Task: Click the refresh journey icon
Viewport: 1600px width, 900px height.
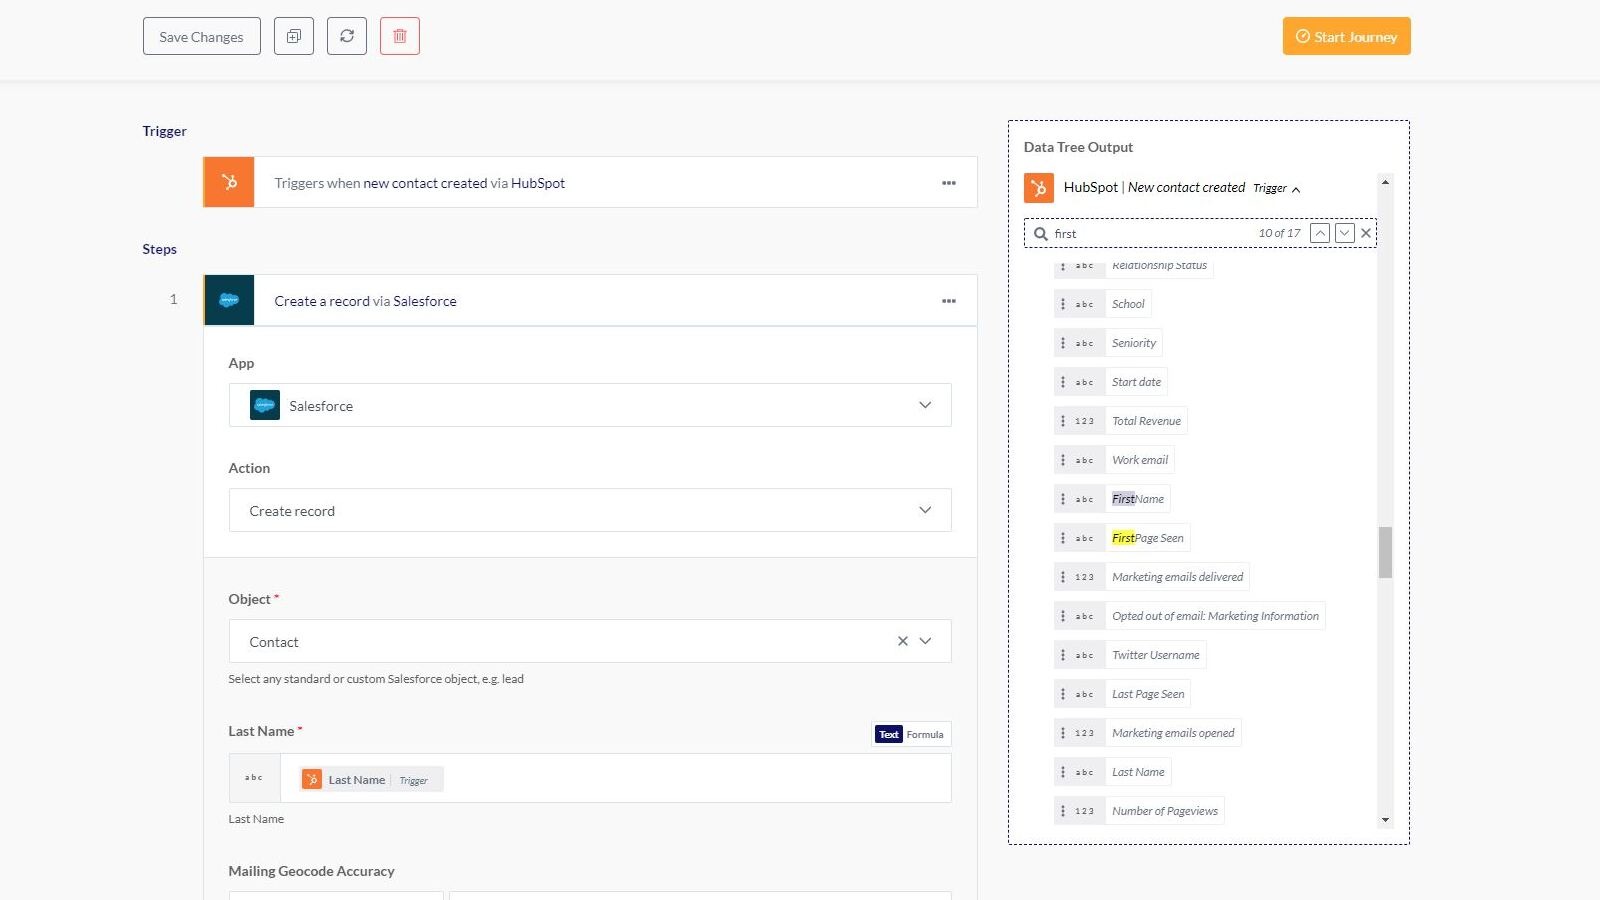Action: point(347,35)
